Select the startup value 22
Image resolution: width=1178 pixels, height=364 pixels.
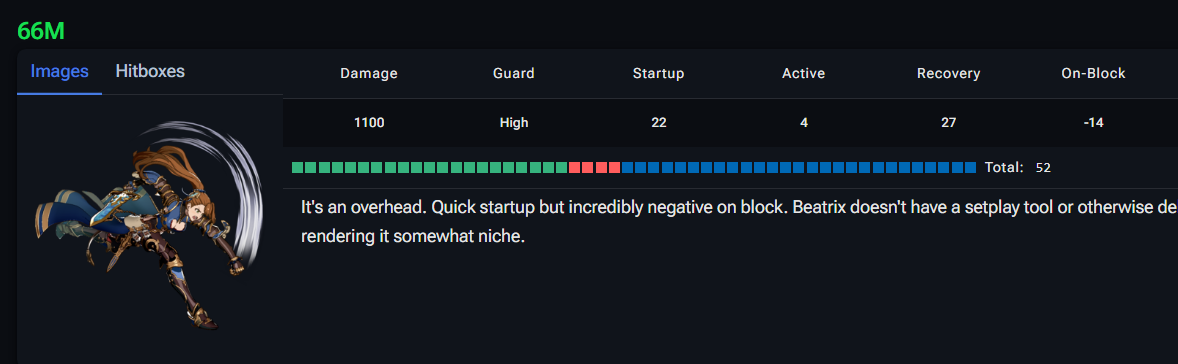click(x=659, y=123)
